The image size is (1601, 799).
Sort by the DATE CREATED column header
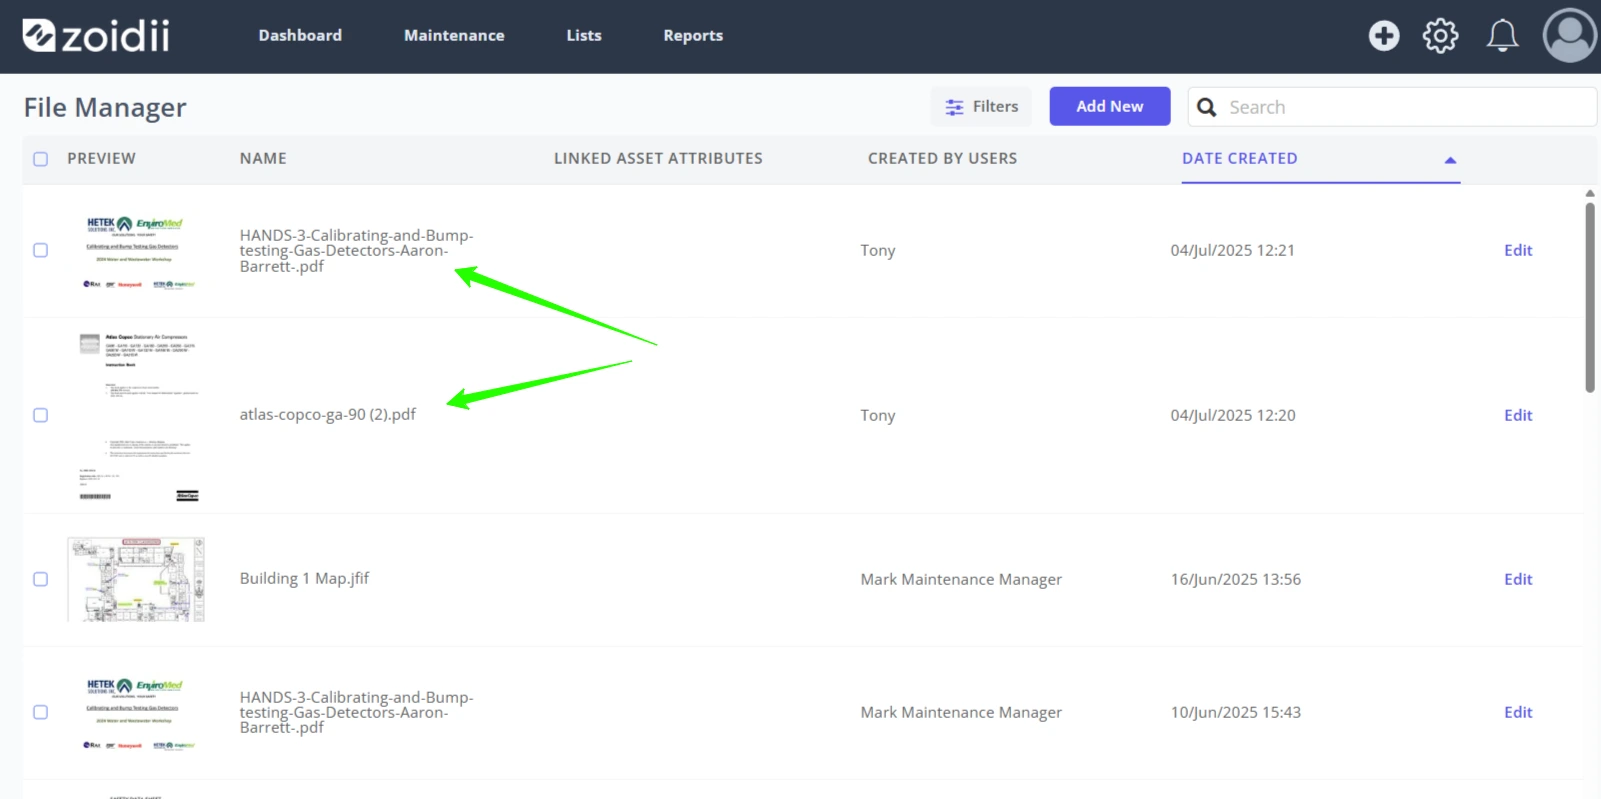coord(1239,158)
